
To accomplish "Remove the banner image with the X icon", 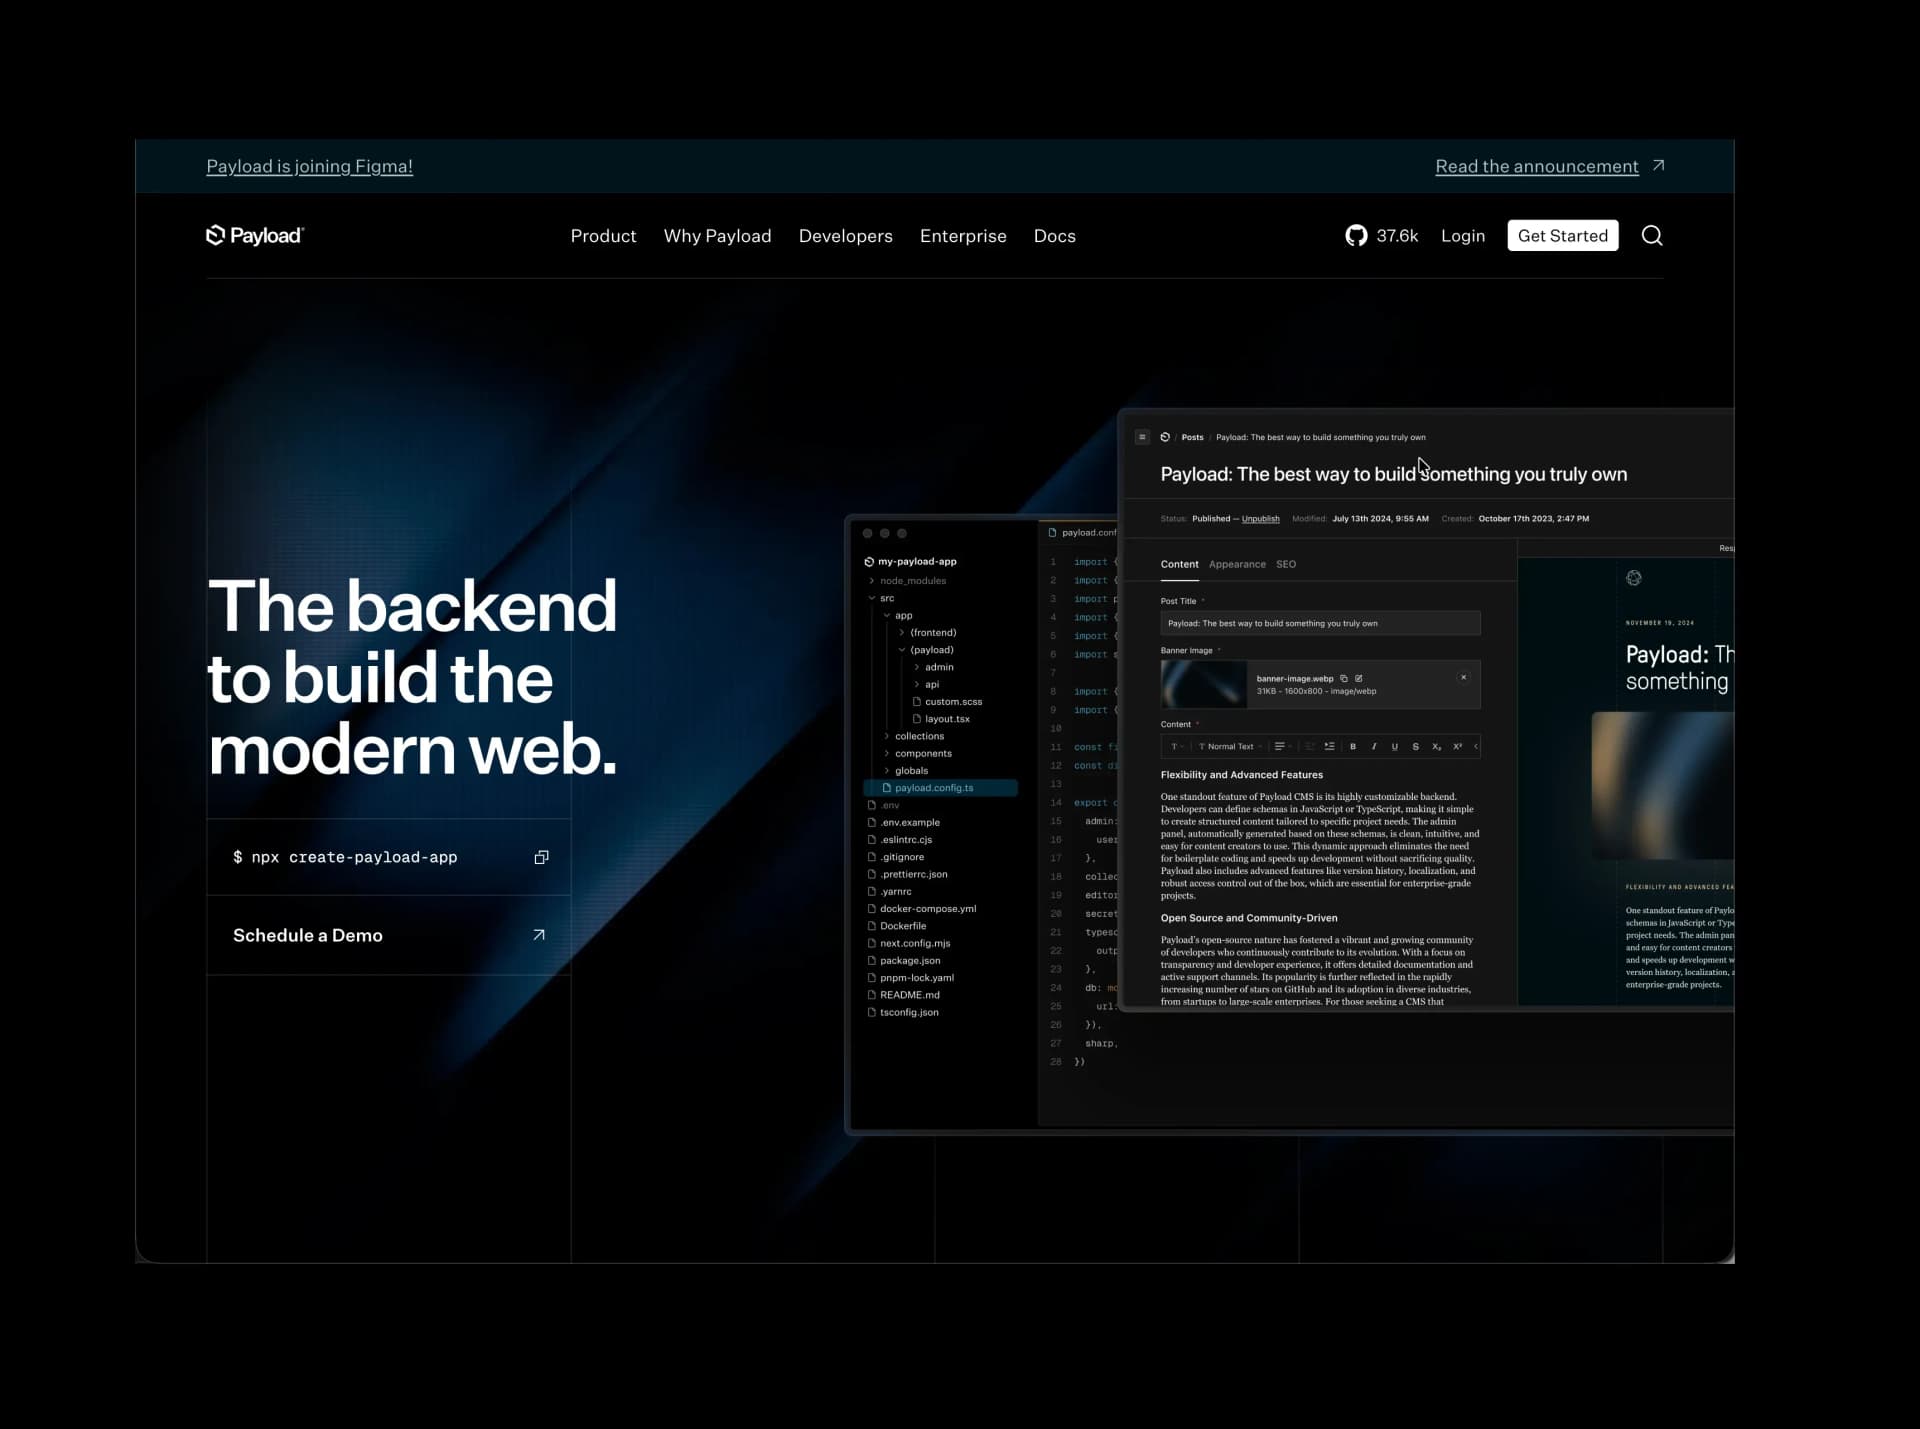I will (x=1464, y=677).
